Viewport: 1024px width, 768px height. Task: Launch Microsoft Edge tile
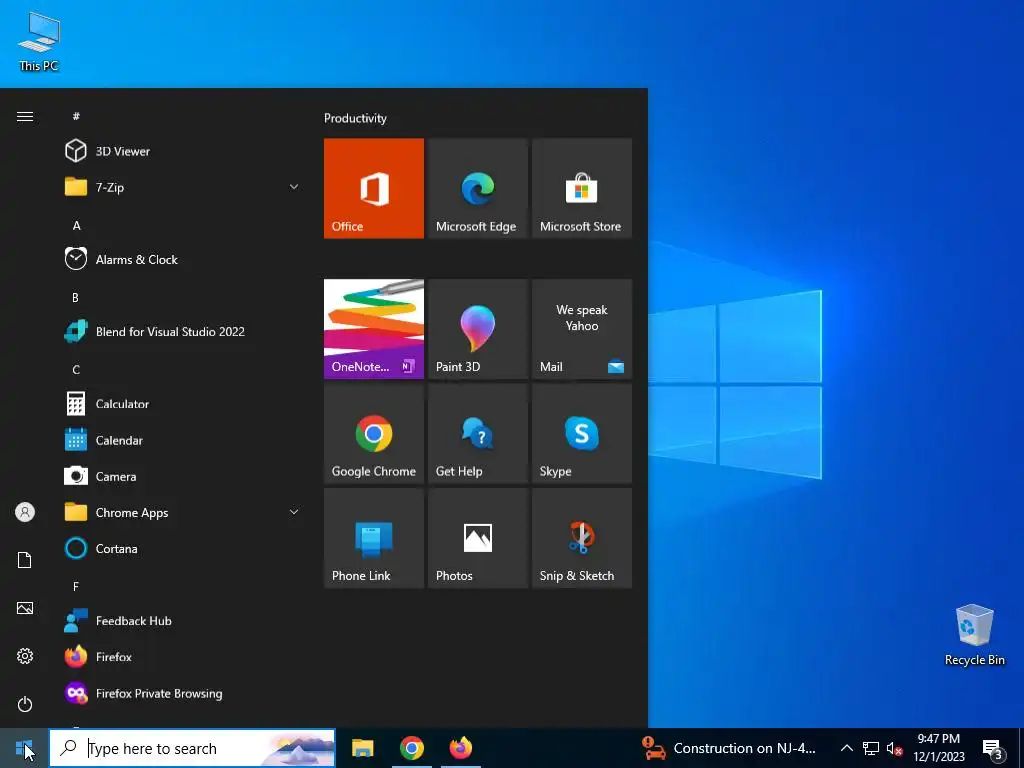(477, 188)
